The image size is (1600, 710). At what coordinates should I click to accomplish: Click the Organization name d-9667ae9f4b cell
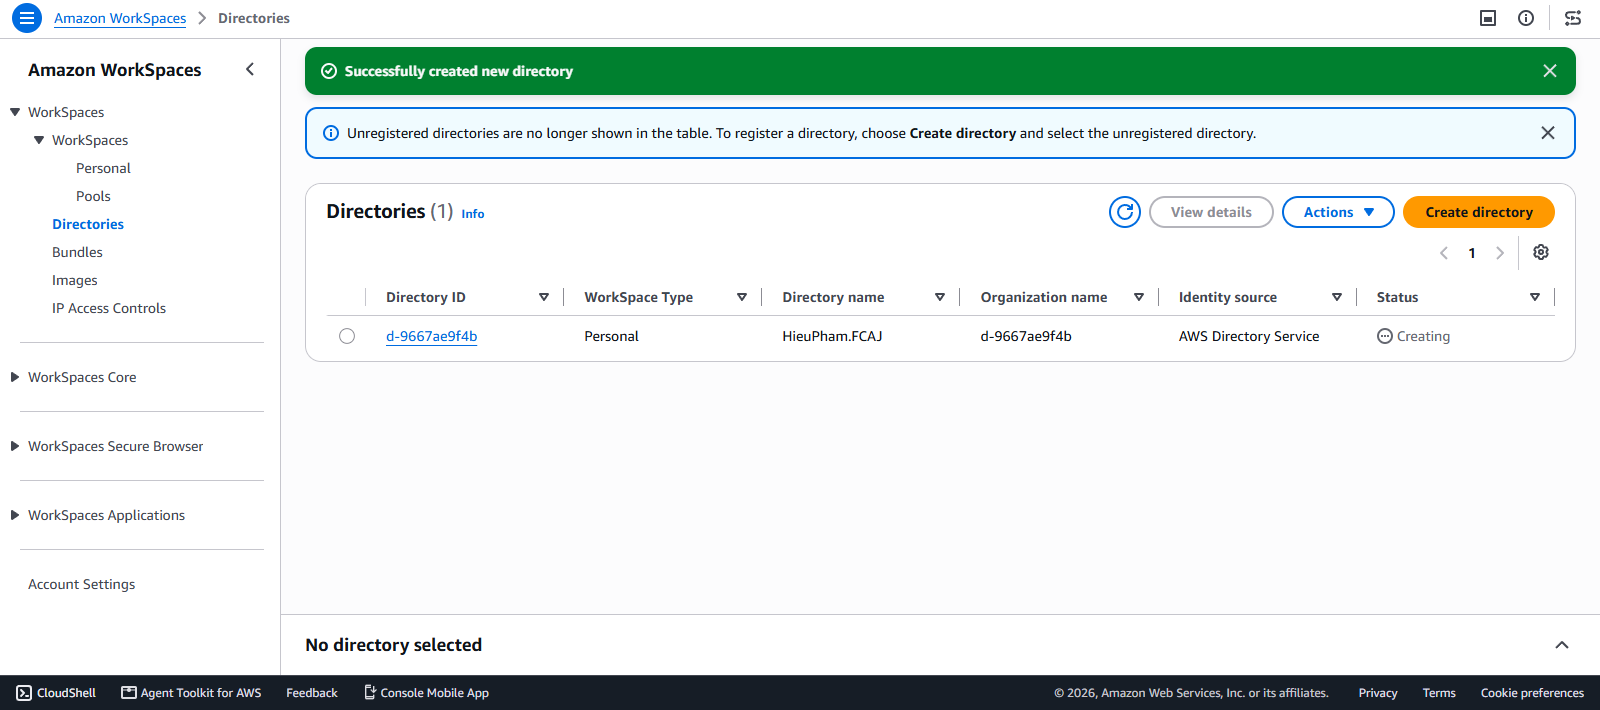coord(1026,336)
